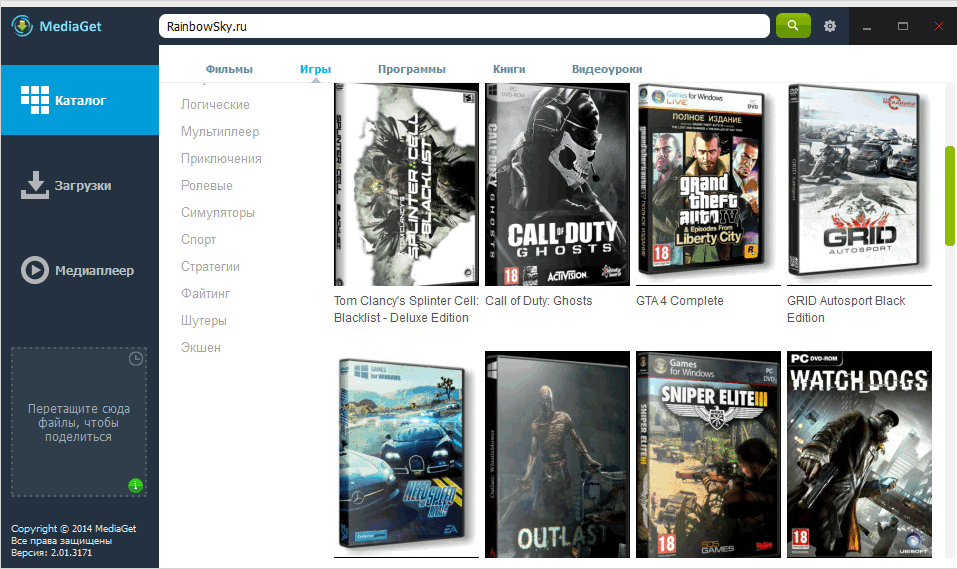Click title text 'GTA 4 Complete'
This screenshot has height=569, width=958.
point(679,301)
